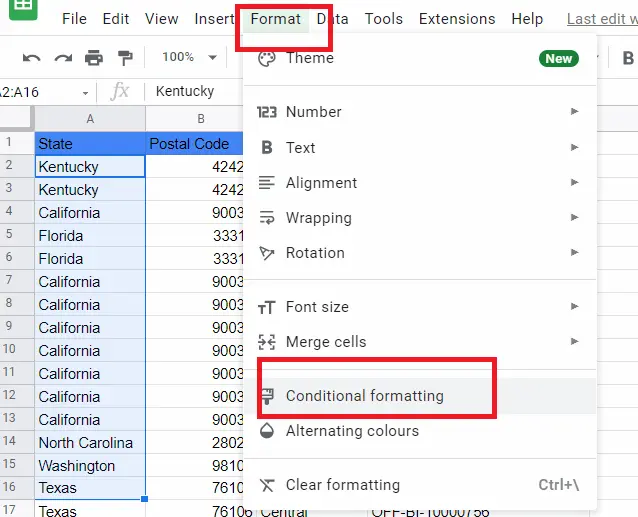Click the Bold B toolbar icon
This screenshot has width=638, height=517.
(x=628, y=58)
